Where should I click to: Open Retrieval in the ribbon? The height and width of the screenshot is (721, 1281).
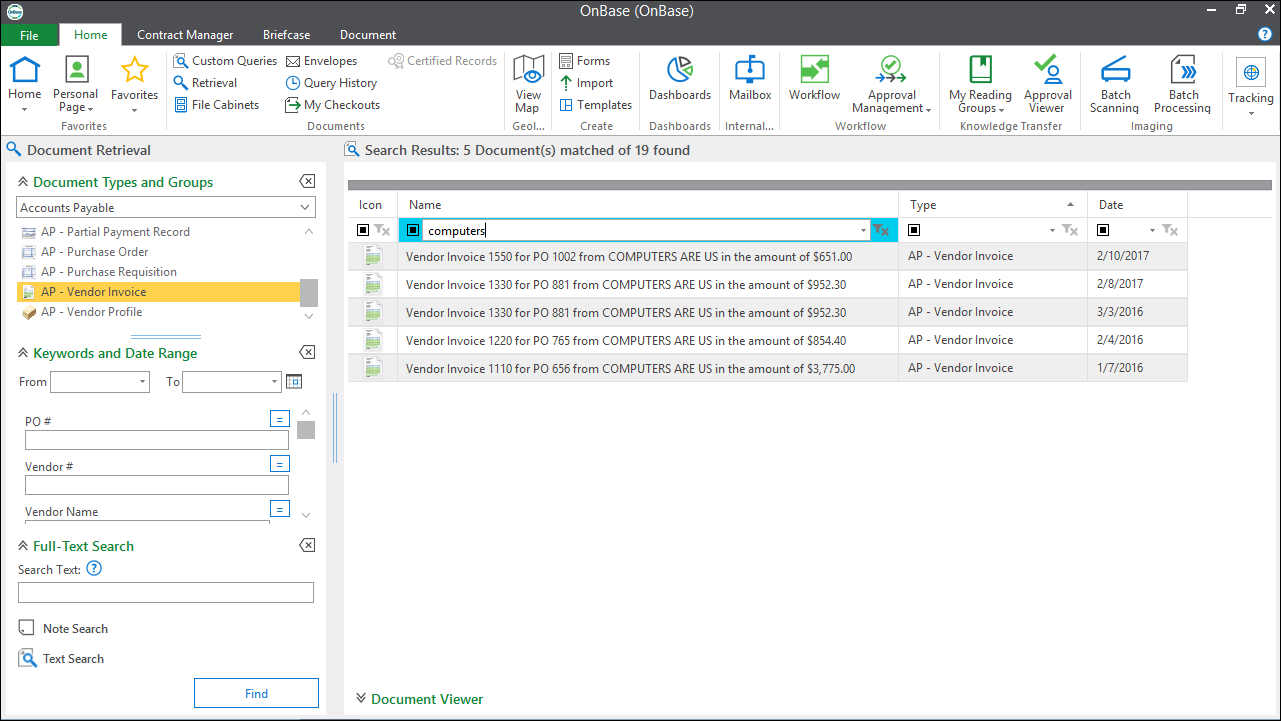pos(206,83)
